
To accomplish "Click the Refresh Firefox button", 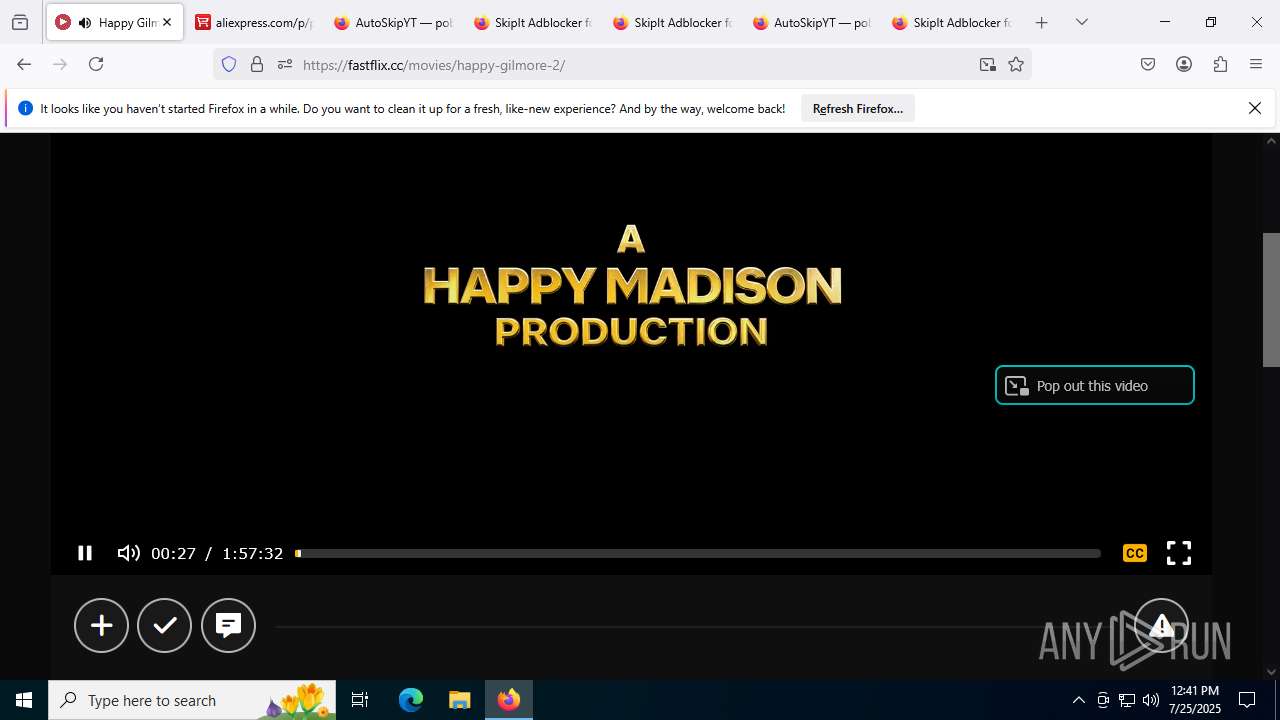I will (x=858, y=108).
